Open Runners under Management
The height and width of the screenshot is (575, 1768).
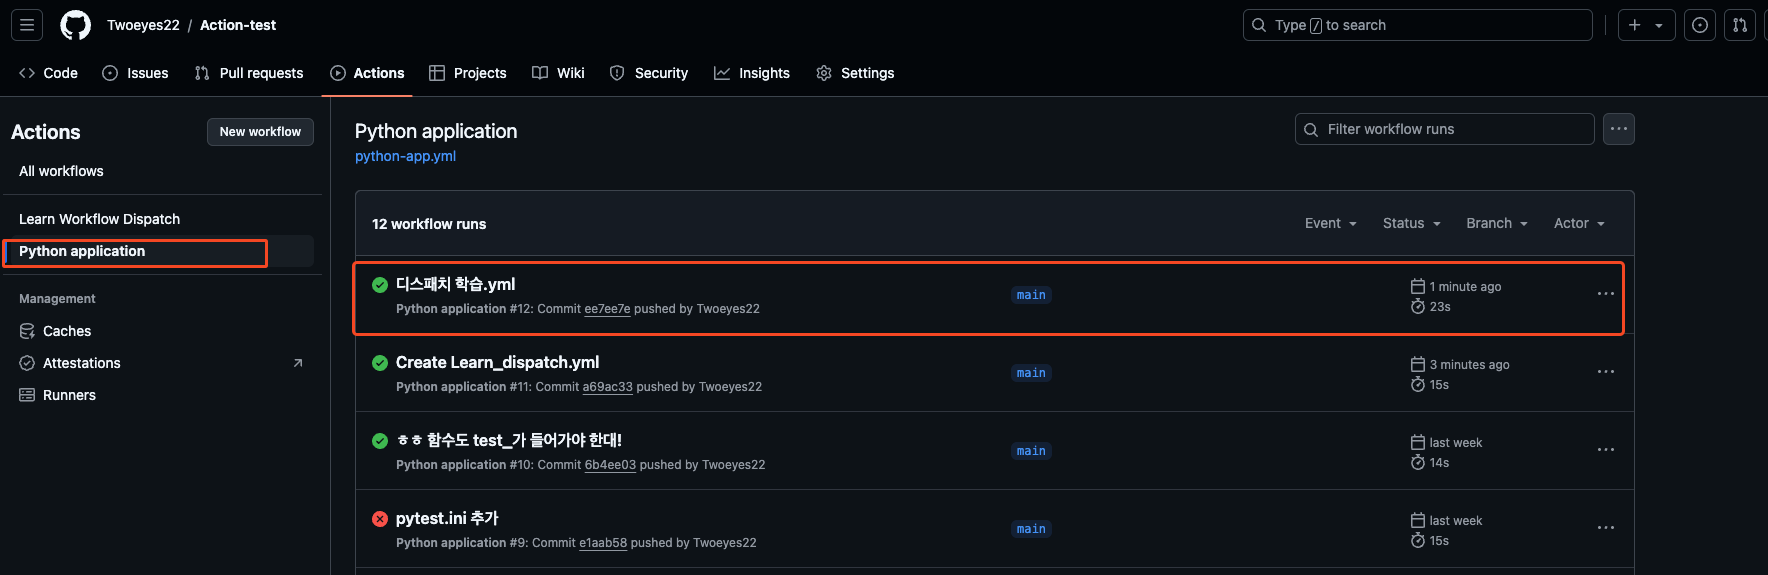click(x=69, y=395)
